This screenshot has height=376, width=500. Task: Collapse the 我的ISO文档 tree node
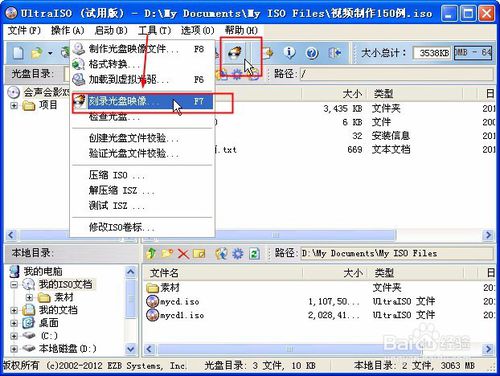[14, 285]
